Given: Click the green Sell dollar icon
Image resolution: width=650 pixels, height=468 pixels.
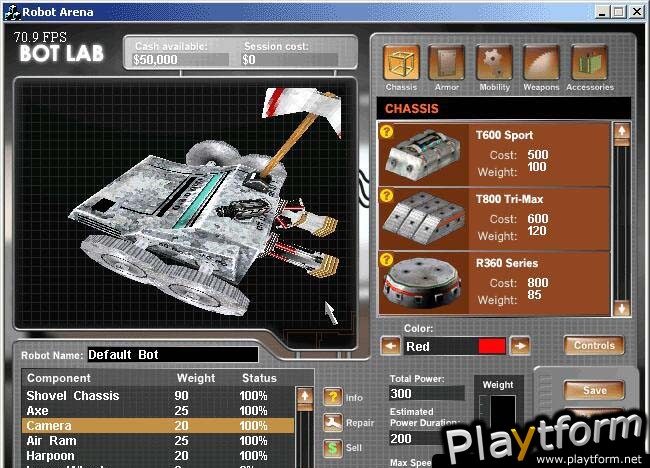Looking at the screenshot, I should coord(333,448).
